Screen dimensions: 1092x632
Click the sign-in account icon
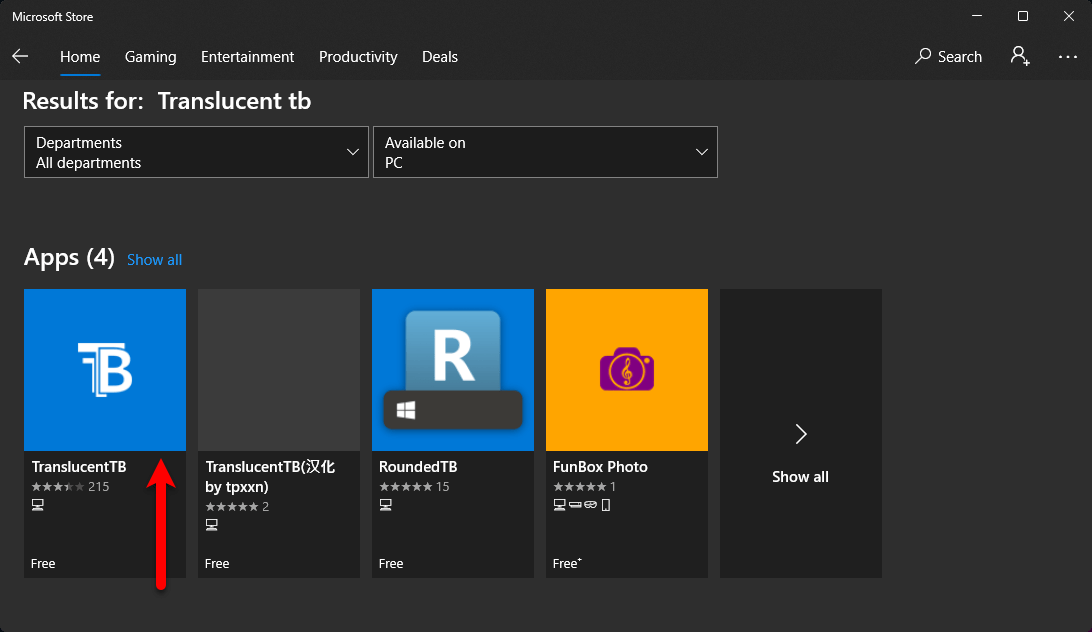pos(1020,56)
